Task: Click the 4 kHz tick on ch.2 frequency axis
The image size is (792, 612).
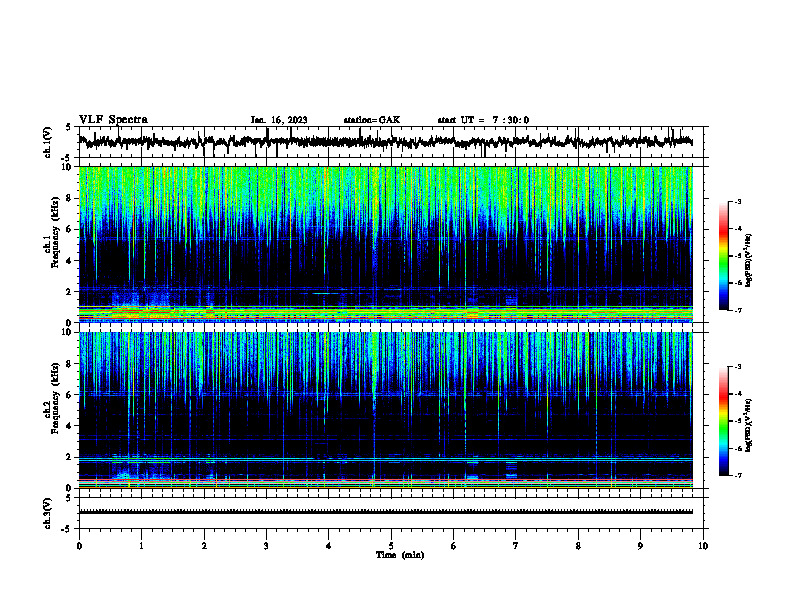Action: [x=70, y=426]
